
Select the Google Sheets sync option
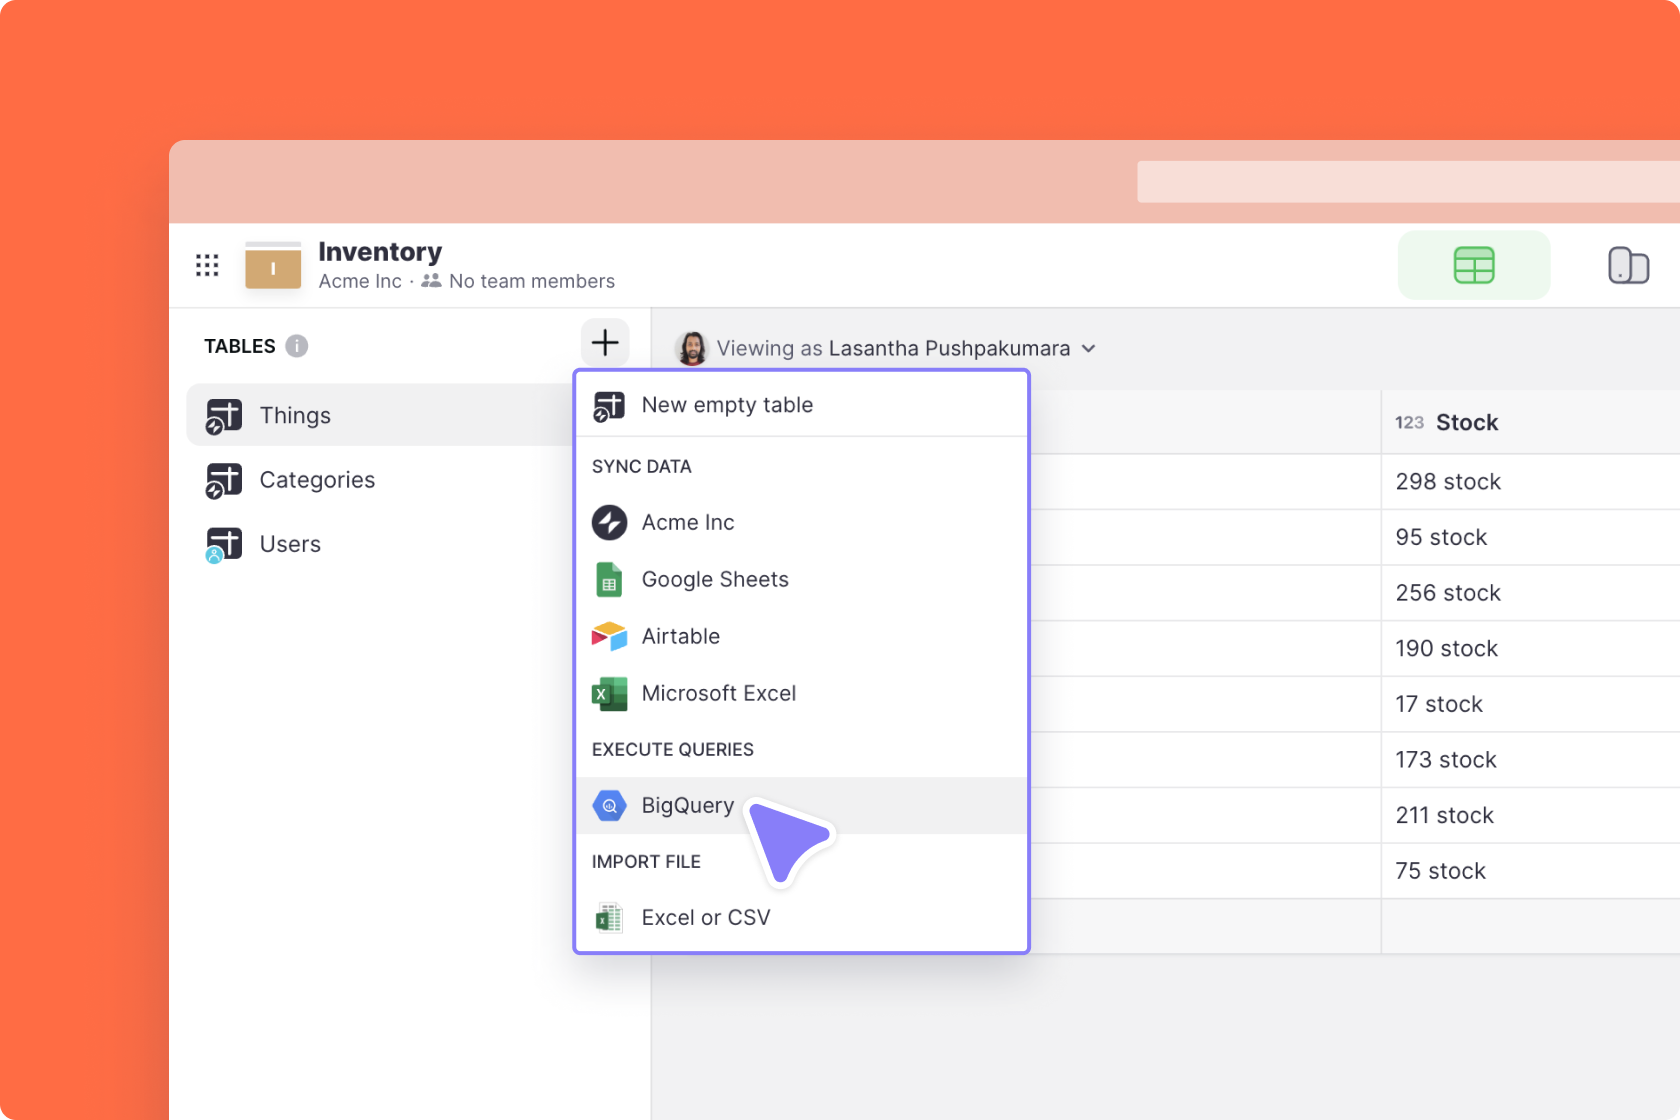tap(714, 579)
